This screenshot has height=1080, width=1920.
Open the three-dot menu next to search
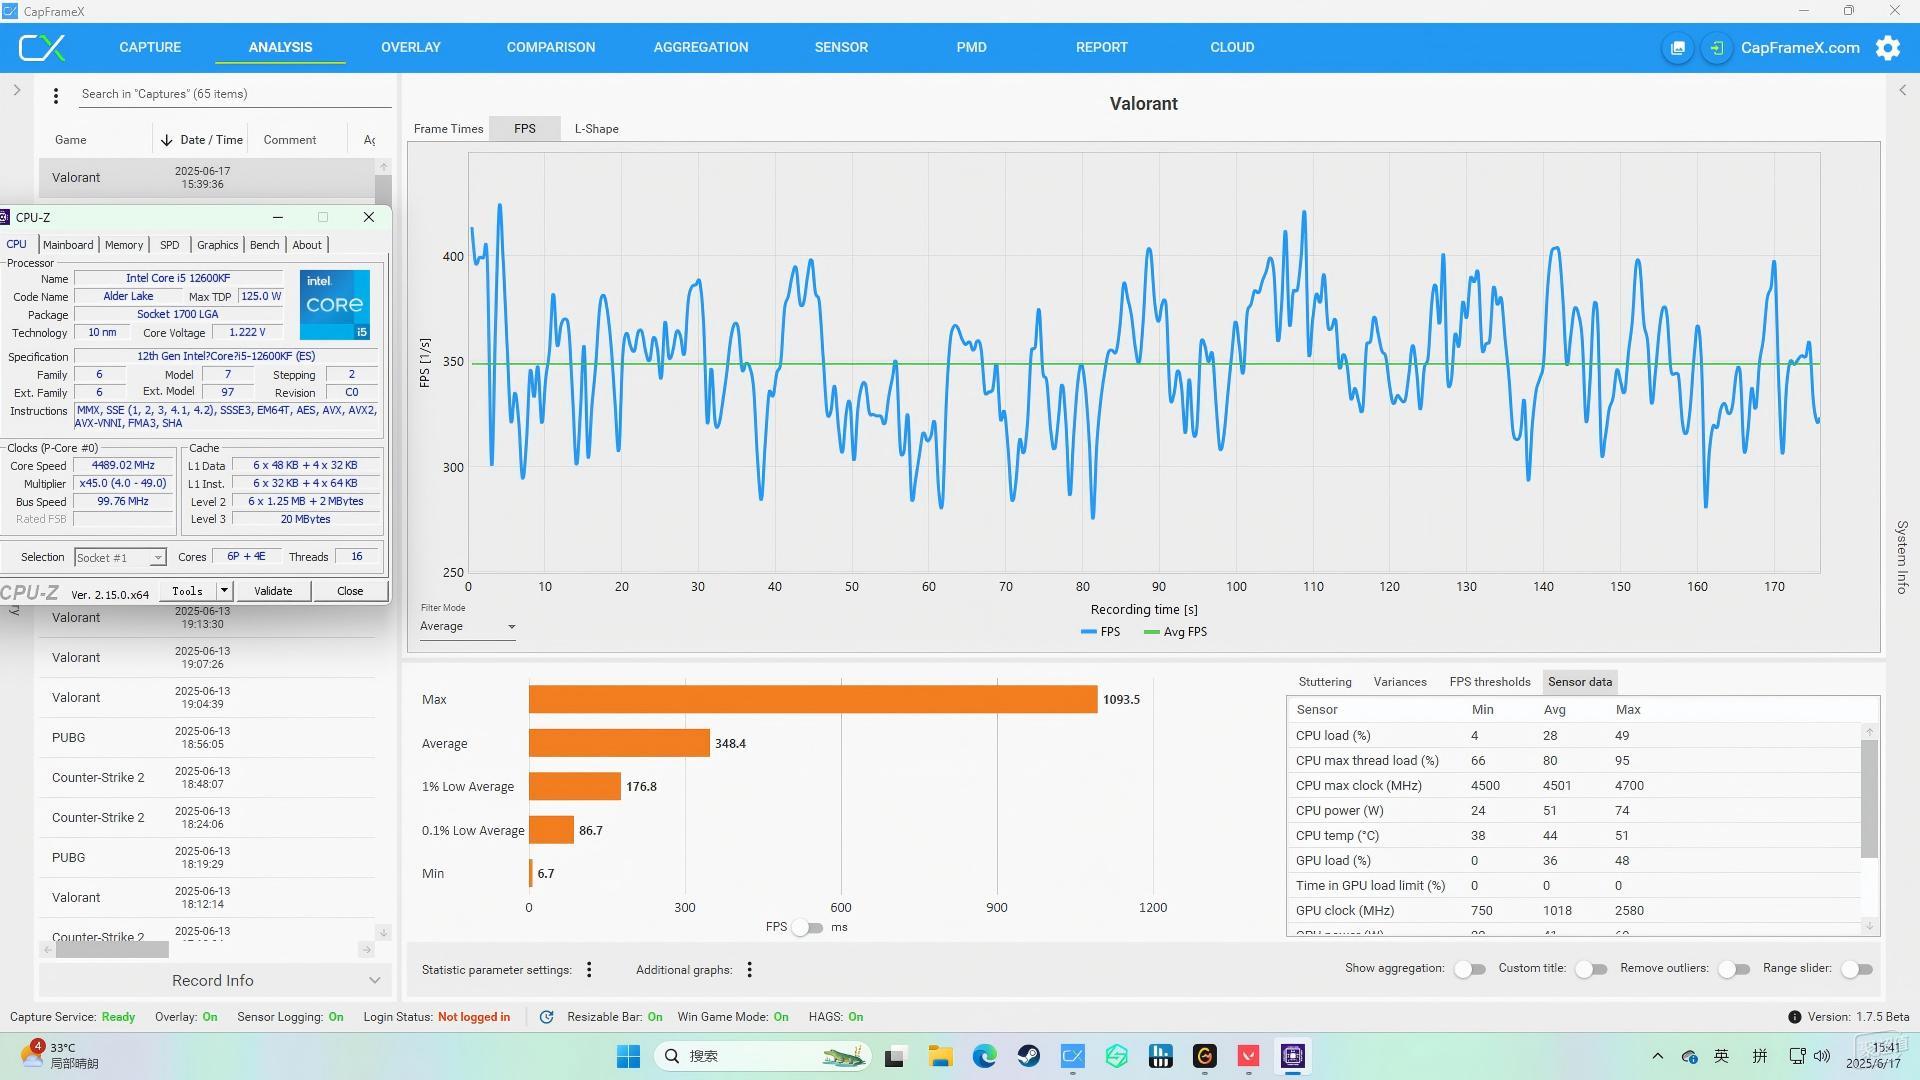point(56,95)
